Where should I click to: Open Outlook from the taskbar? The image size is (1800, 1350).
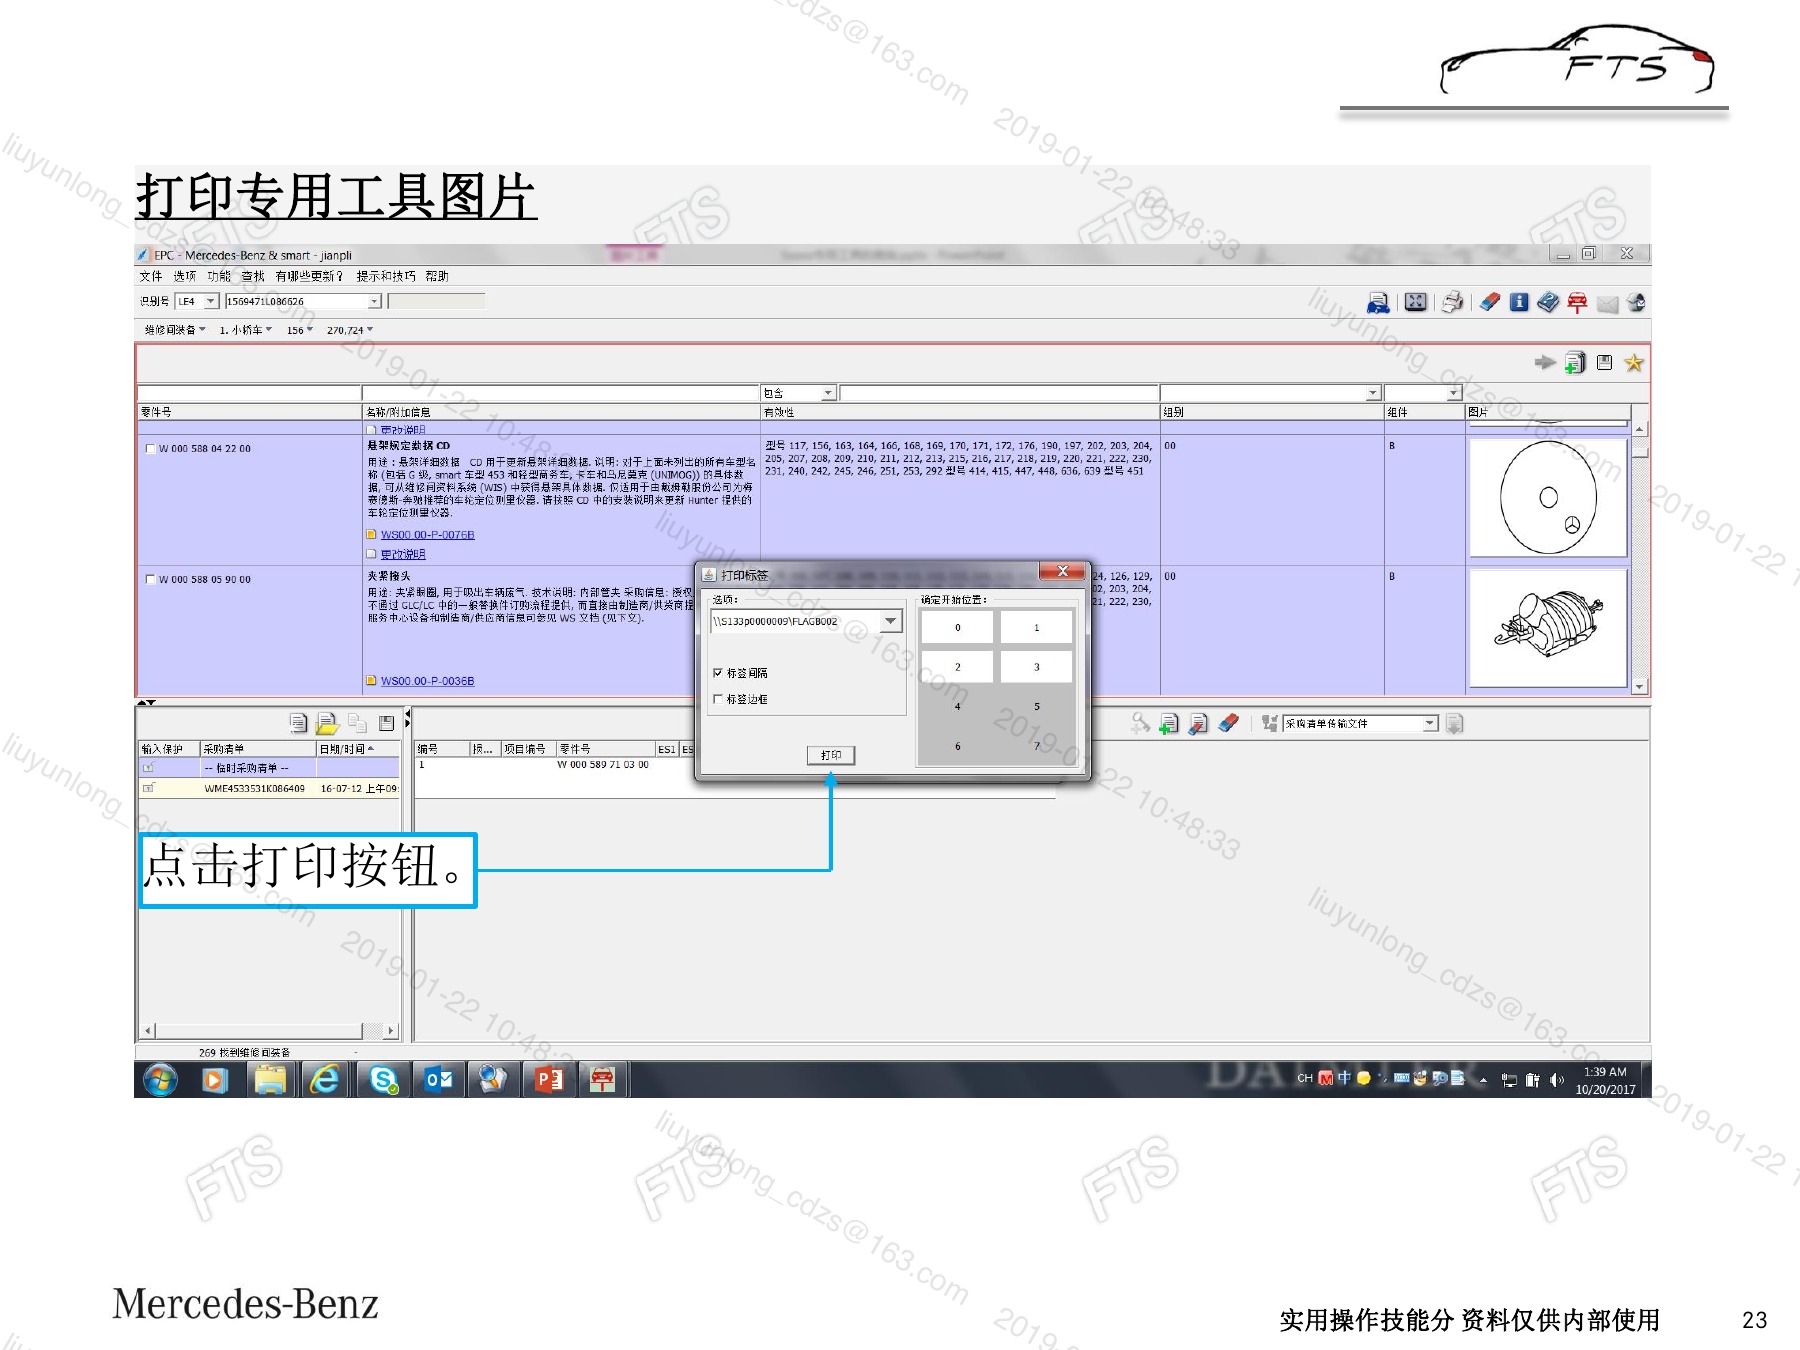[439, 1079]
